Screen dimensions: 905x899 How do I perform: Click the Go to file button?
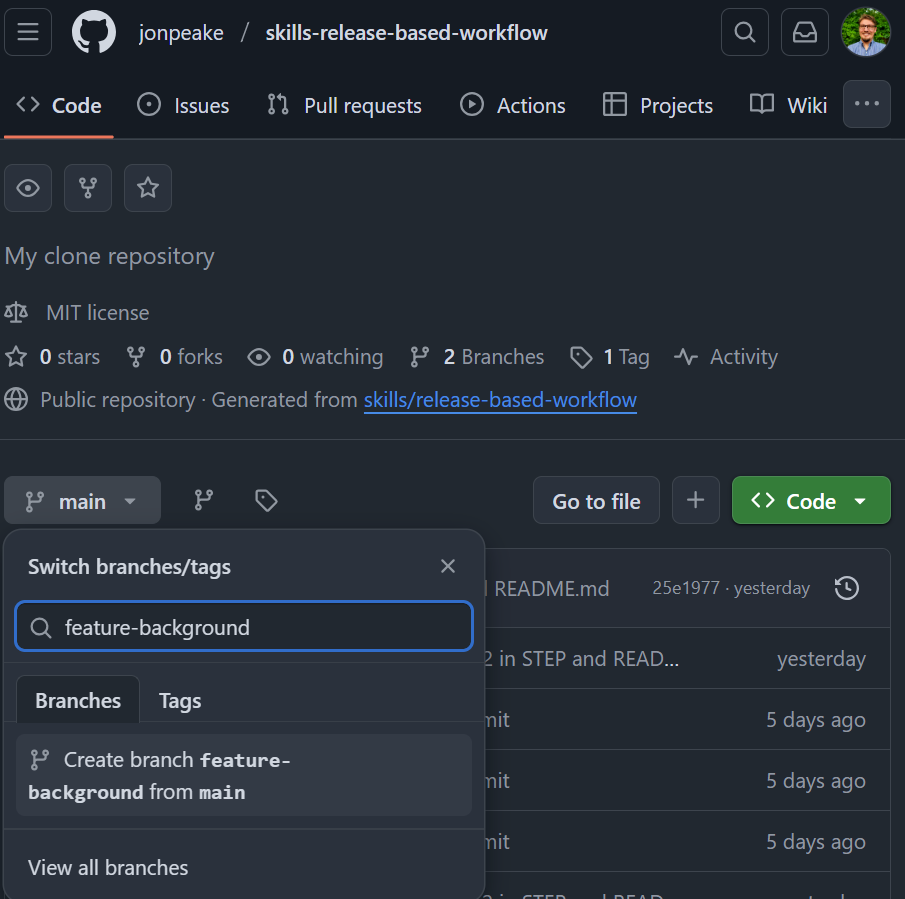point(596,500)
